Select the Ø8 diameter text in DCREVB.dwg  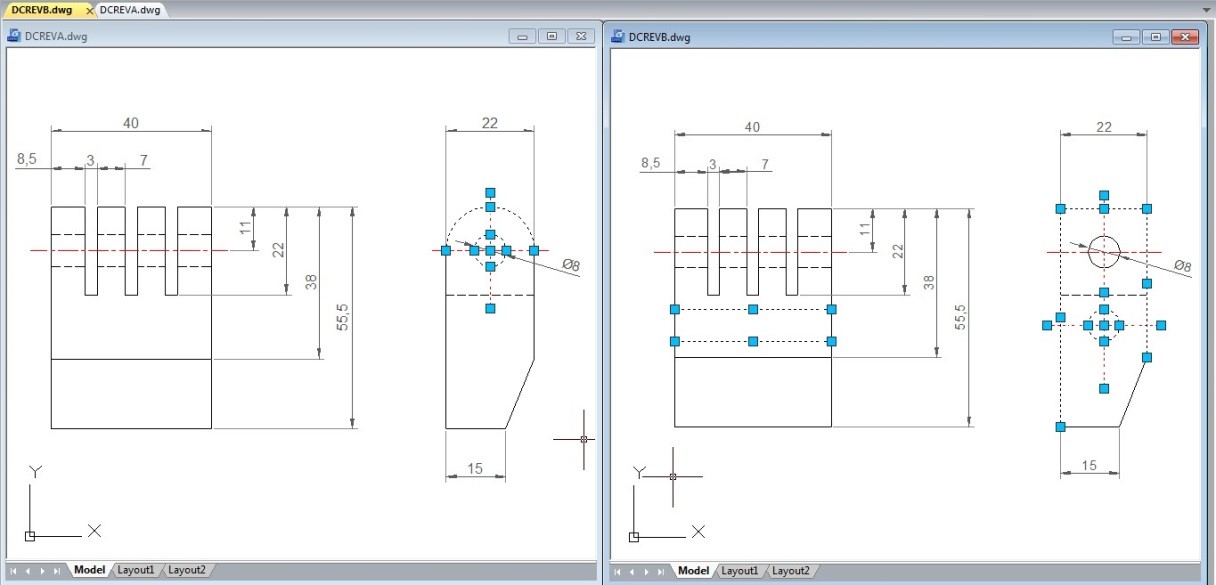point(1181,265)
